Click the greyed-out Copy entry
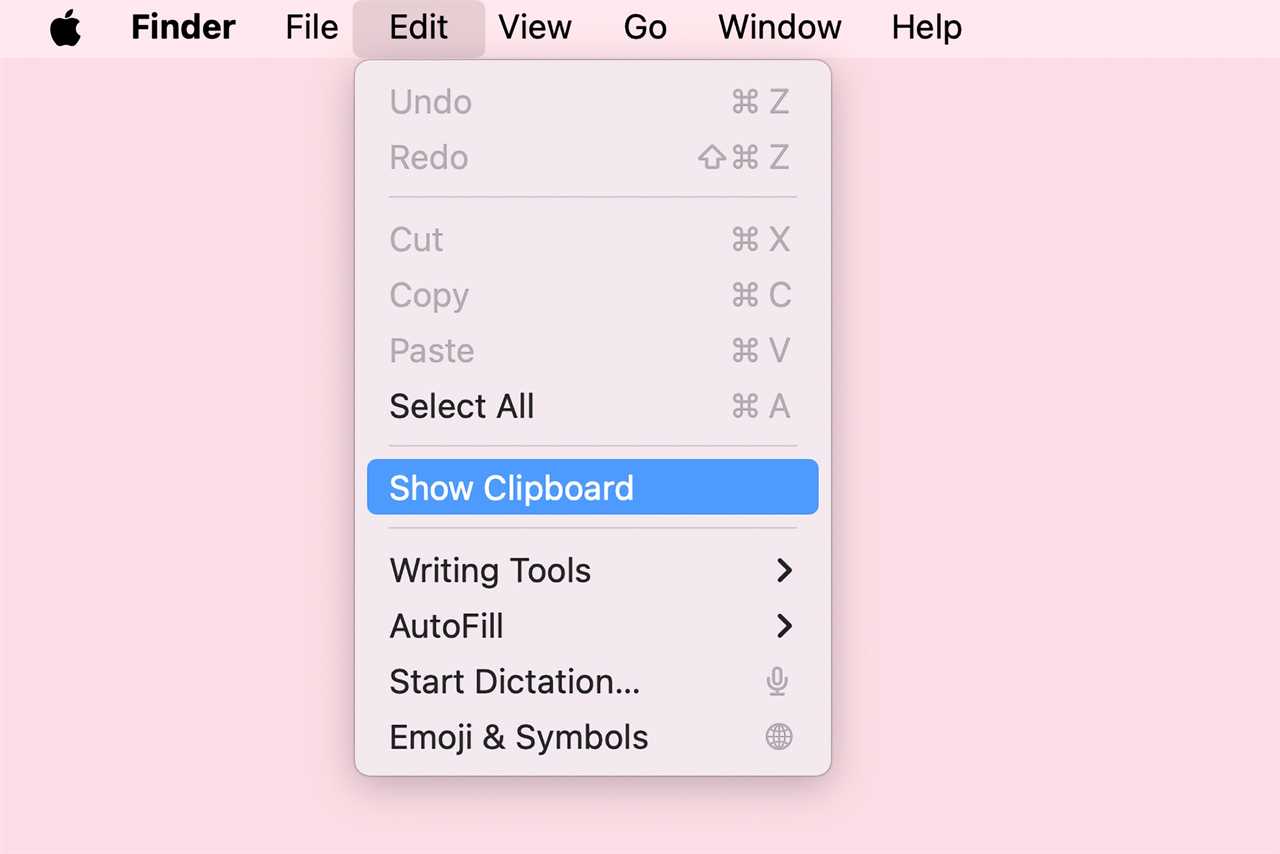The image size is (1280, 854). point(593,295)
